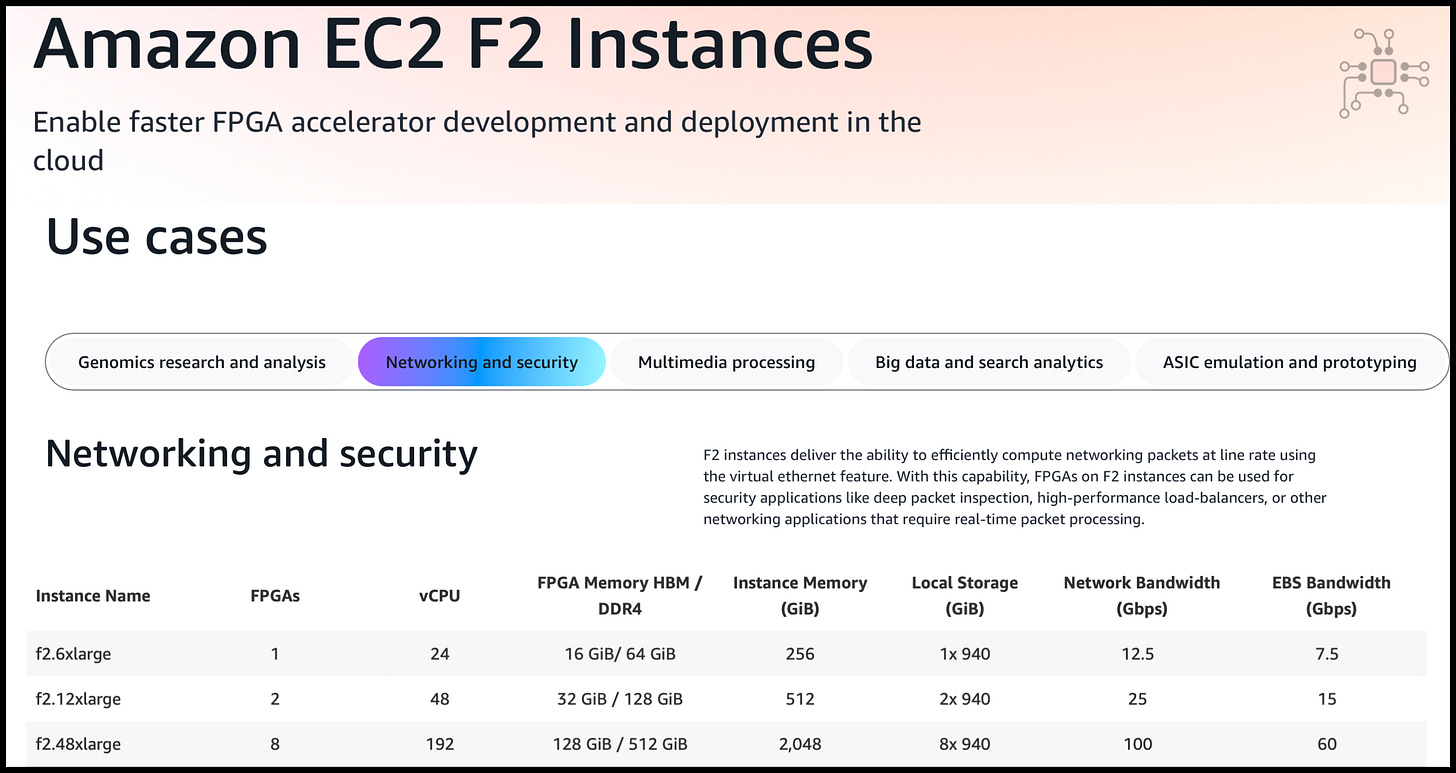Select the f2.12xlarge instance name
Screen dimensions: 1456x773
[78, 699]
